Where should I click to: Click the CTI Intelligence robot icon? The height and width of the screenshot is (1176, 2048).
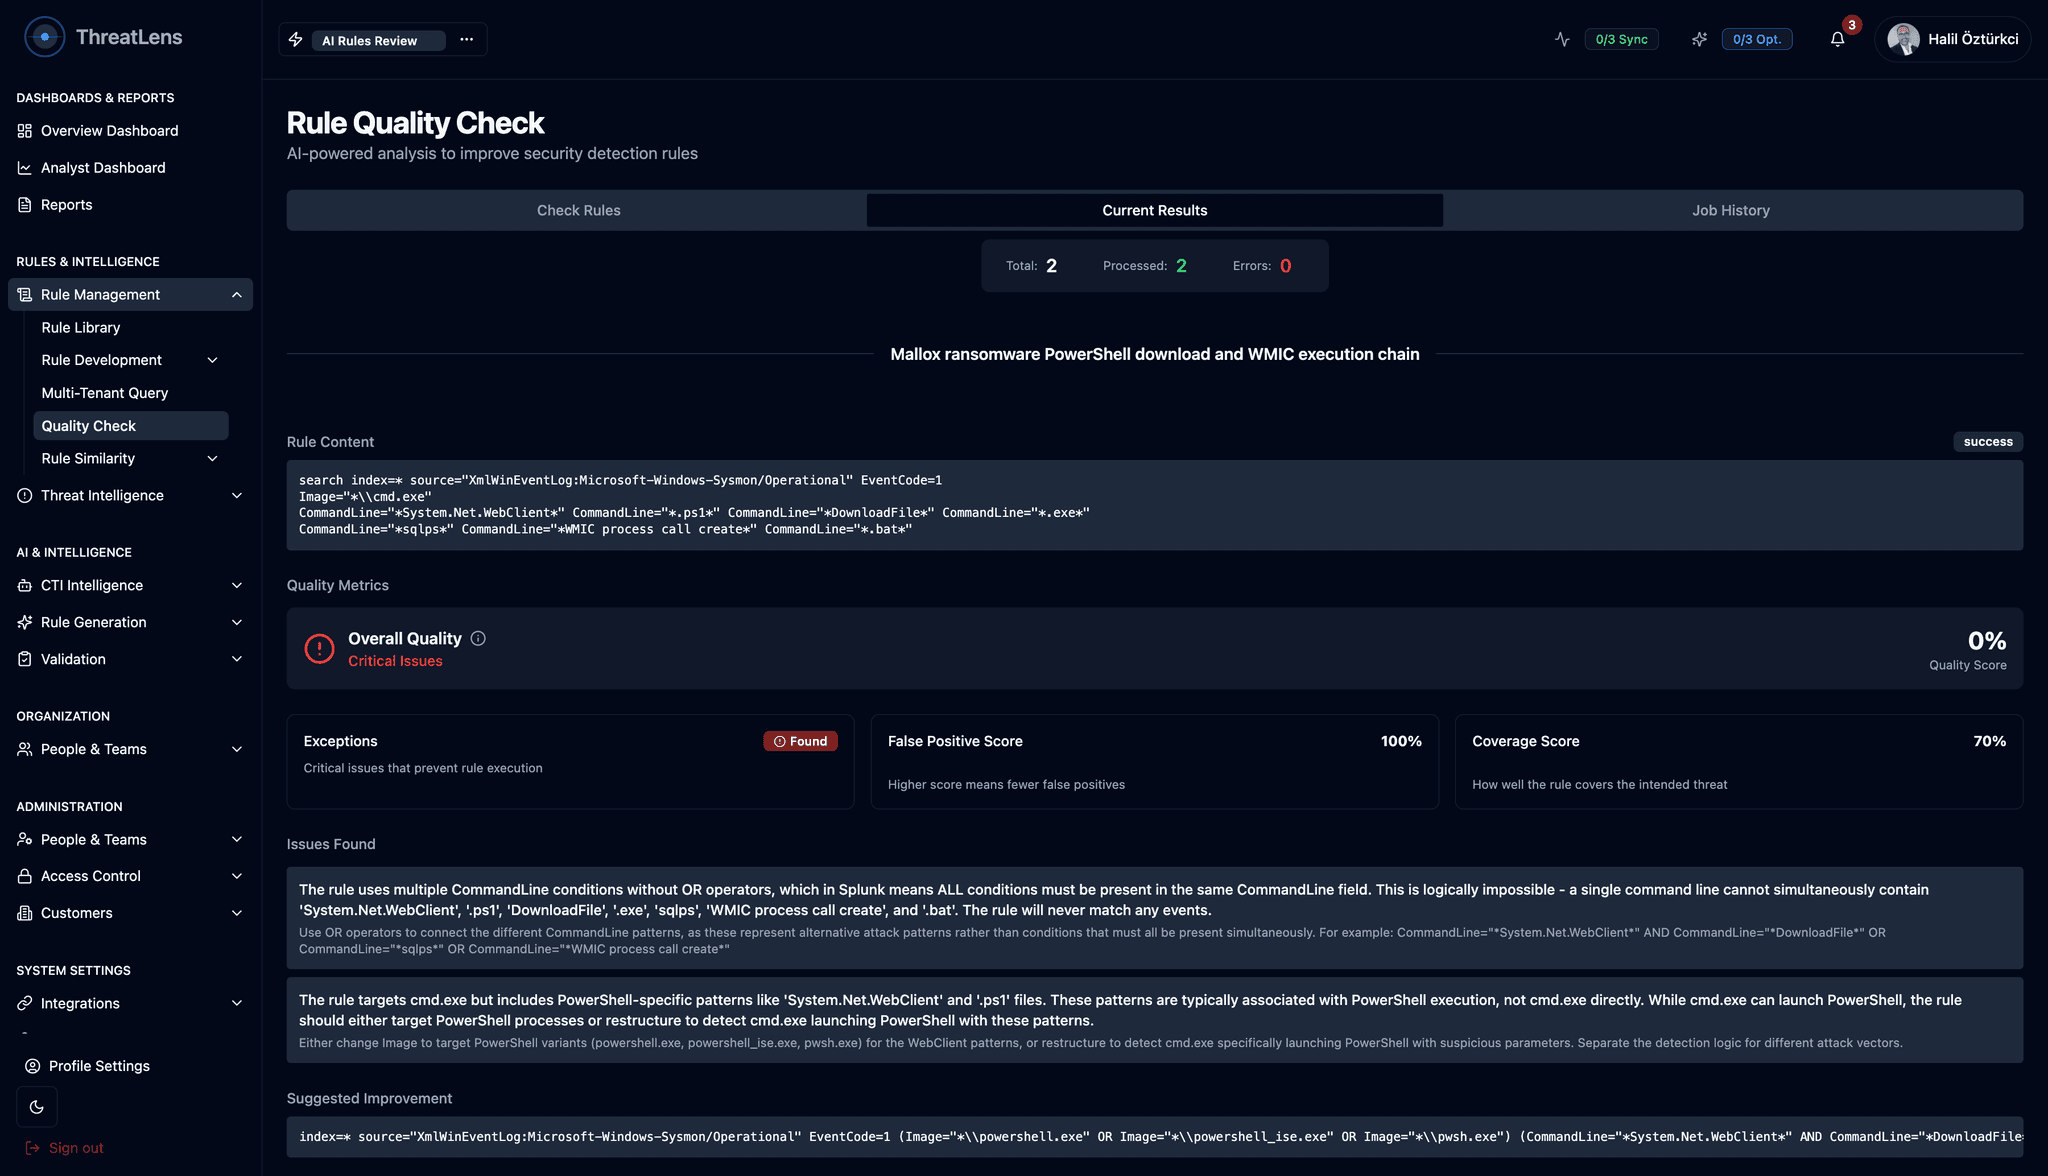click(25, 586)
